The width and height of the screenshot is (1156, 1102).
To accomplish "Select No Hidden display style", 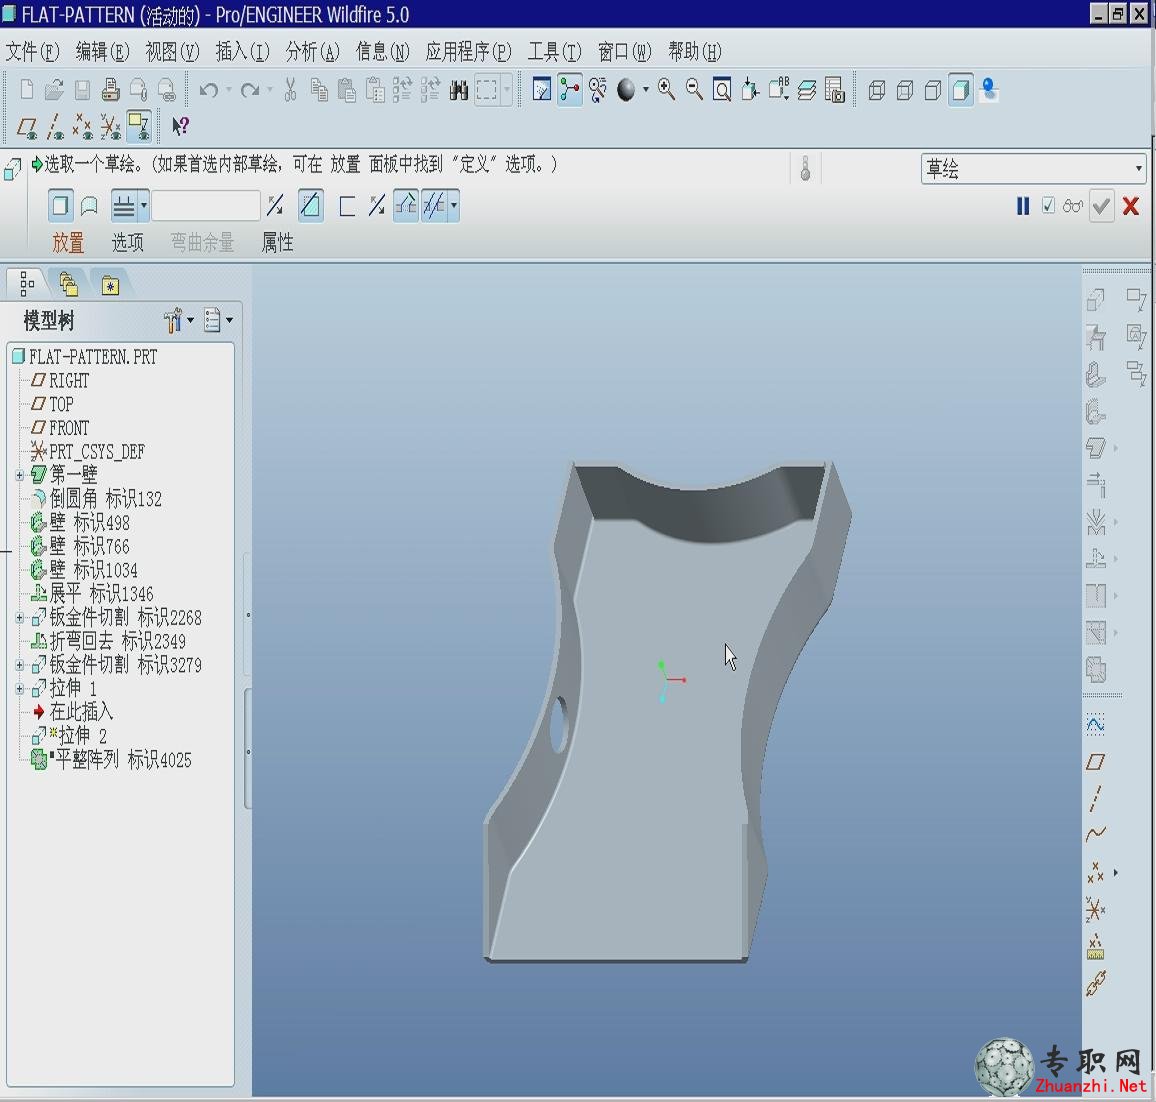I will (x=933, y=90).
